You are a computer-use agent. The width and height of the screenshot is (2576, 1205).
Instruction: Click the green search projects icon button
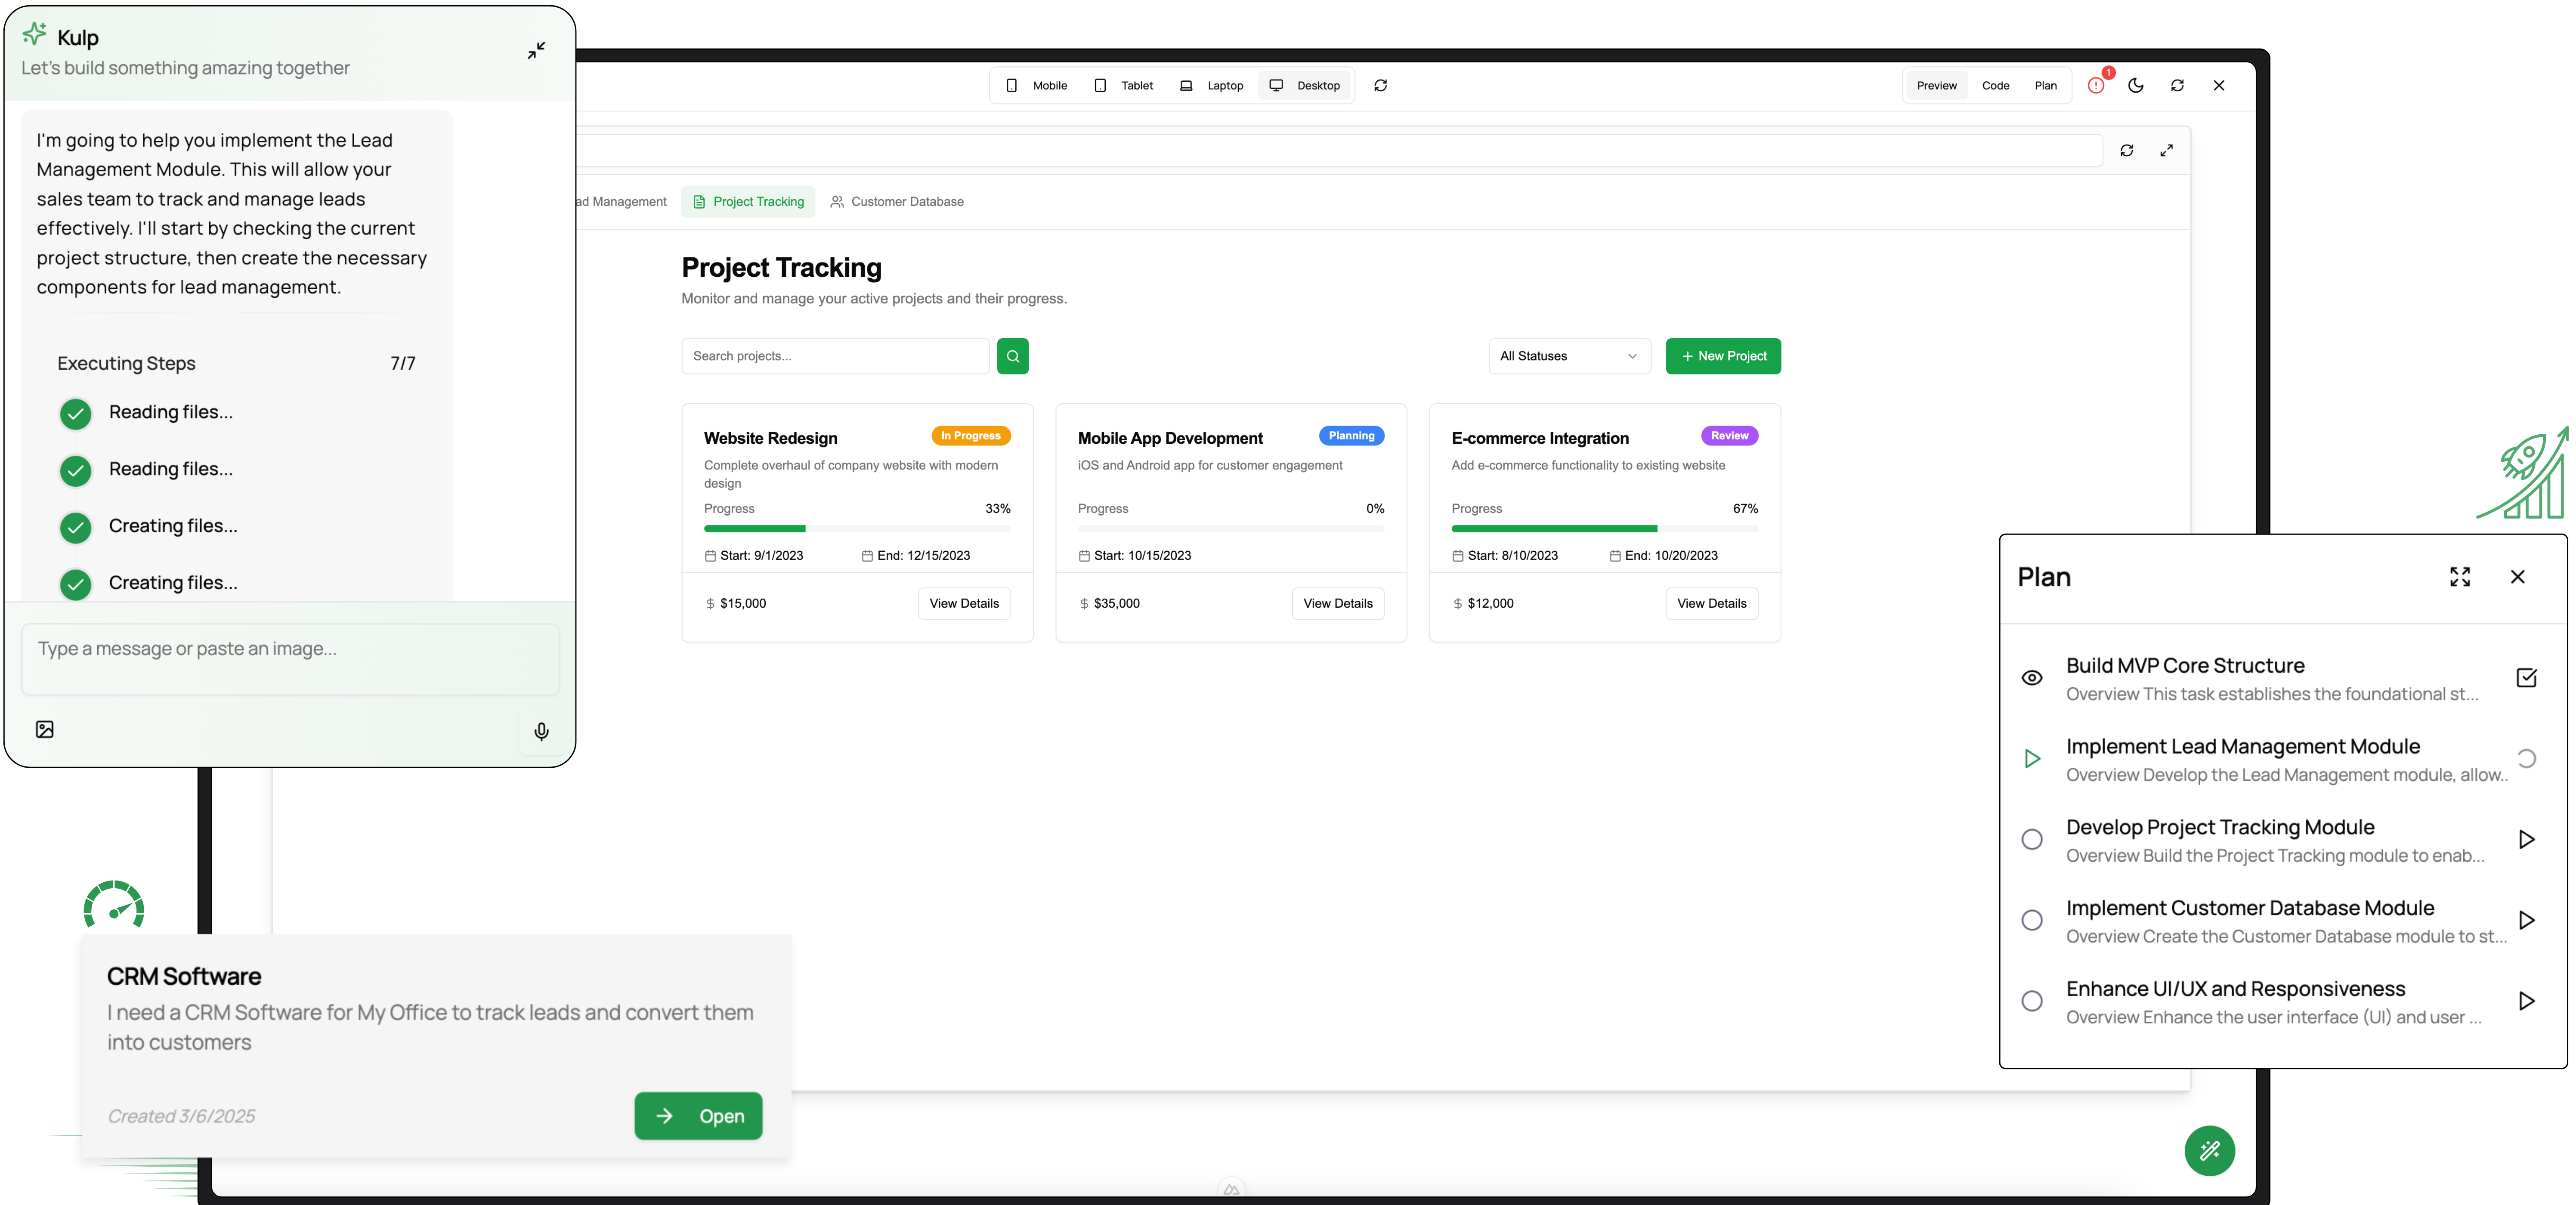pyautogui.click(x=1012, y=356)
